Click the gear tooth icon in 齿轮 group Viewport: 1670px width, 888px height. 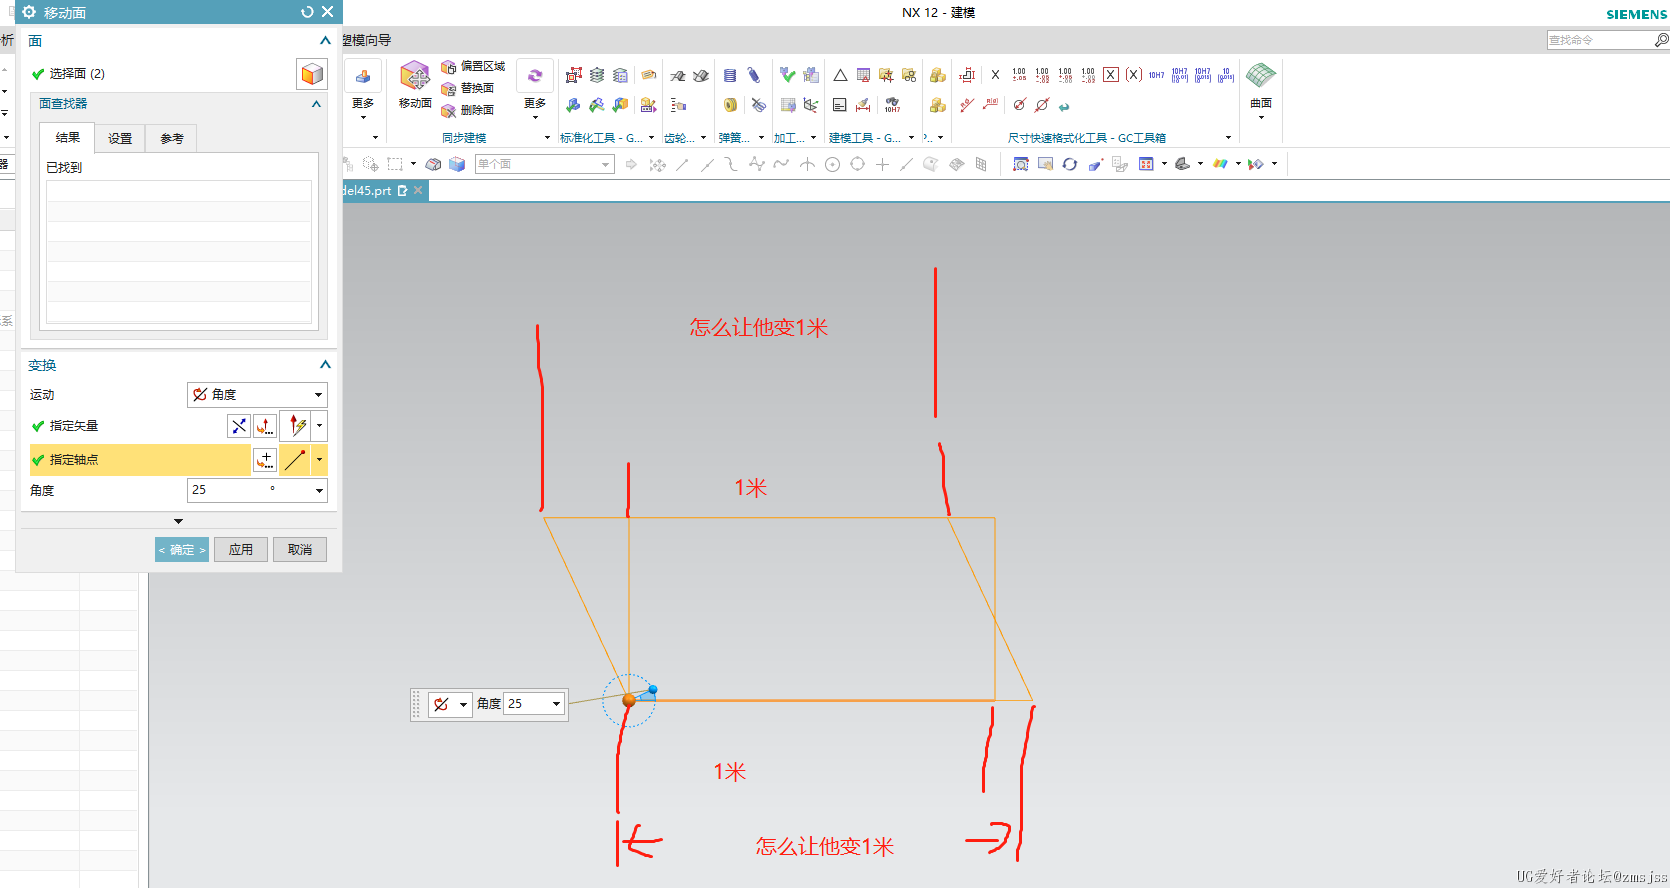(678, 76)
